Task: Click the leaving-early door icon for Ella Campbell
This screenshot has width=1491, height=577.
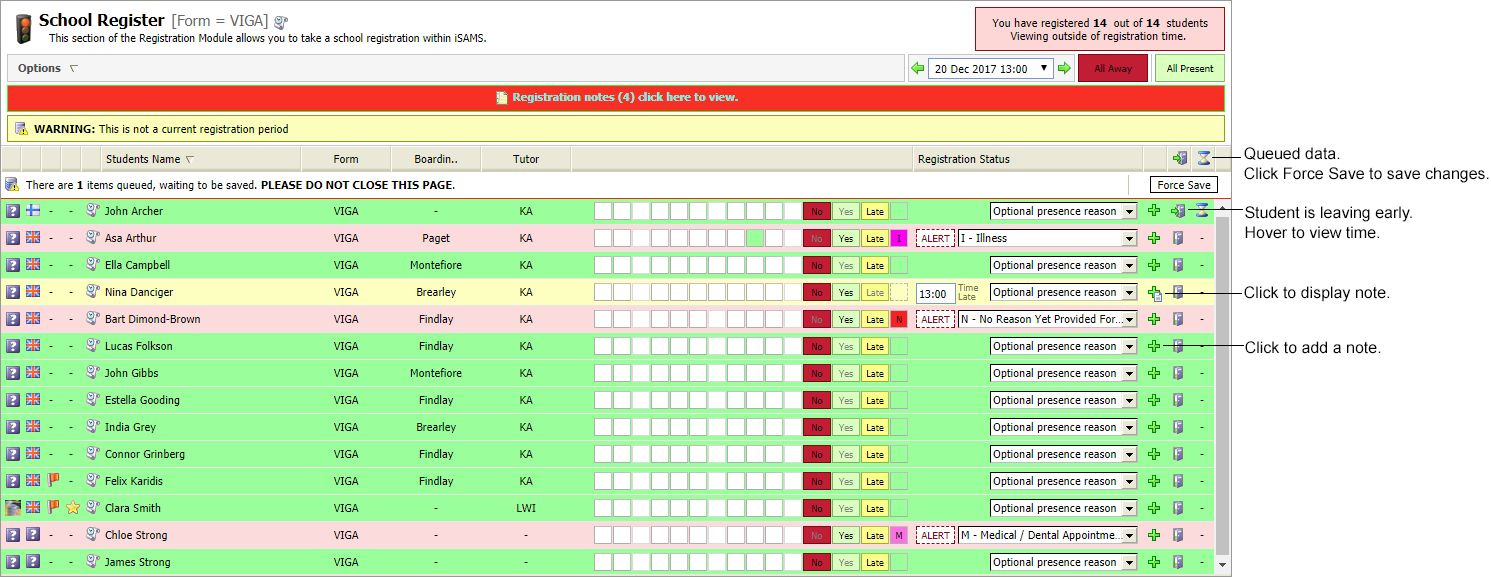Action: (x=1178, y=265)
